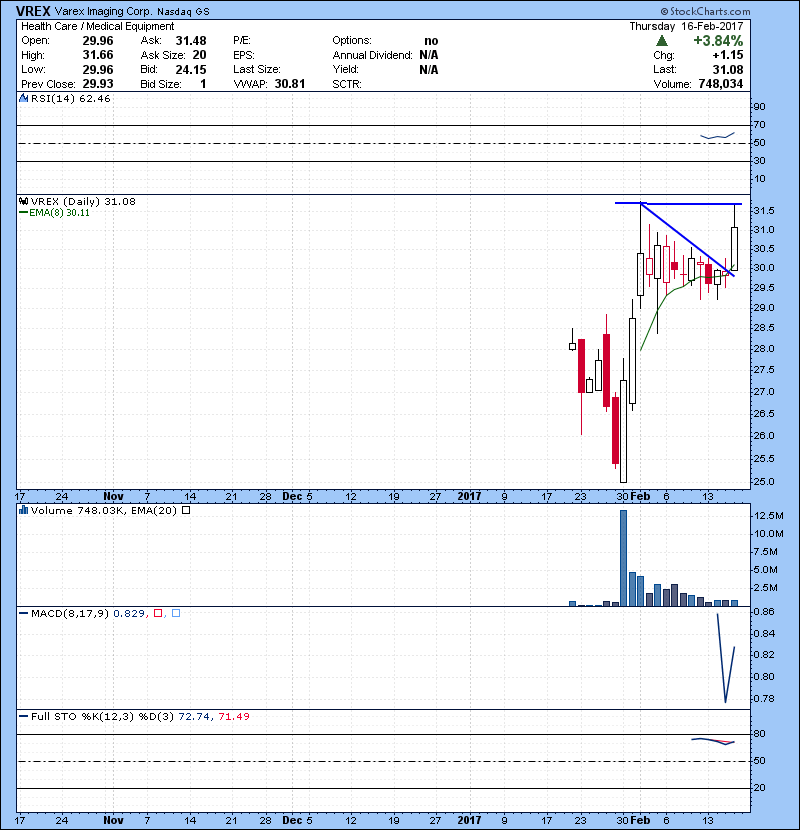The image size is (800, 830).
Task: Click the stochastic %D value 71.49
Action: pos(234,716)
